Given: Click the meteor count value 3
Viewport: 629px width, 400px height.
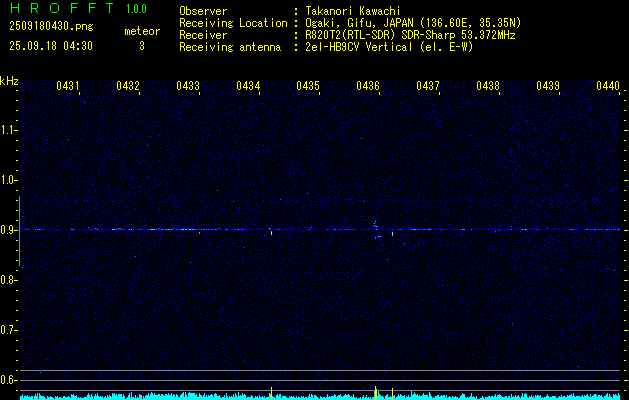Looking at the screenshot, I should (141, 46).
